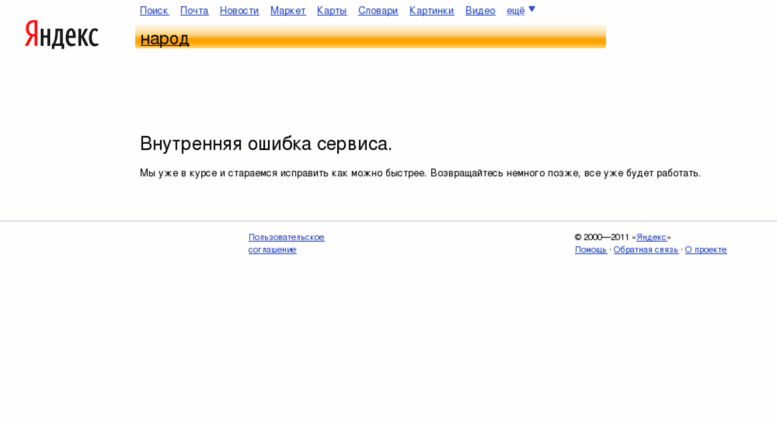Image resolution: width=777 pixels, height=423 pixels.
Task: Open the Обратная связь footer link
Action: coord(646,250)
